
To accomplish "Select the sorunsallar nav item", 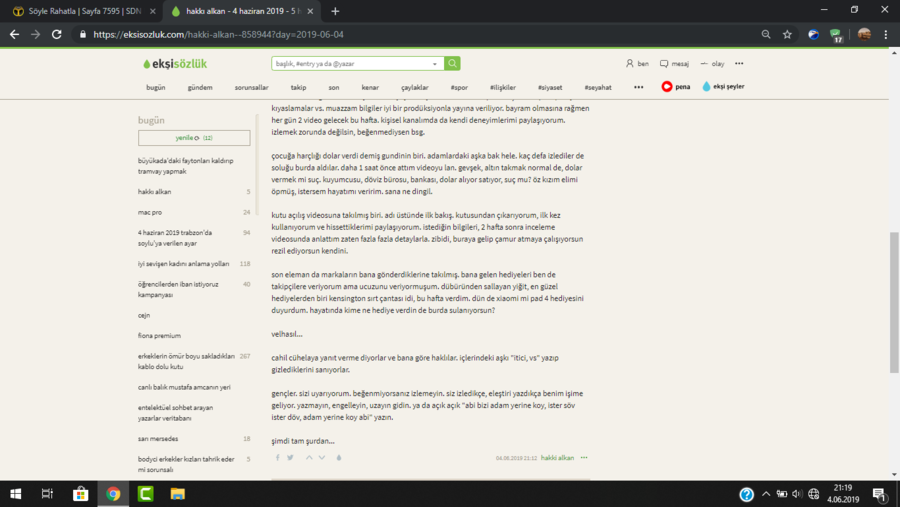I will (251, 87).
